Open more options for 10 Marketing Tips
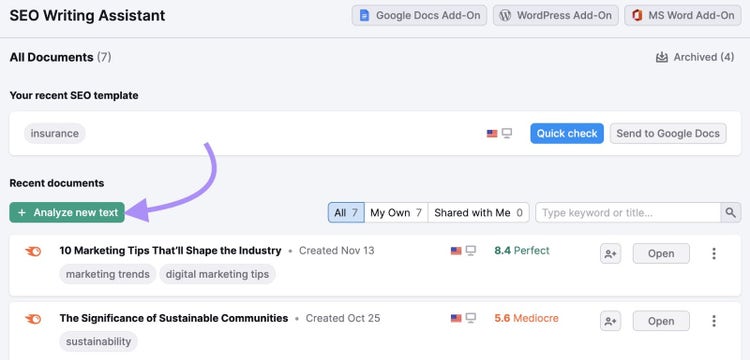 click(714, 254)
